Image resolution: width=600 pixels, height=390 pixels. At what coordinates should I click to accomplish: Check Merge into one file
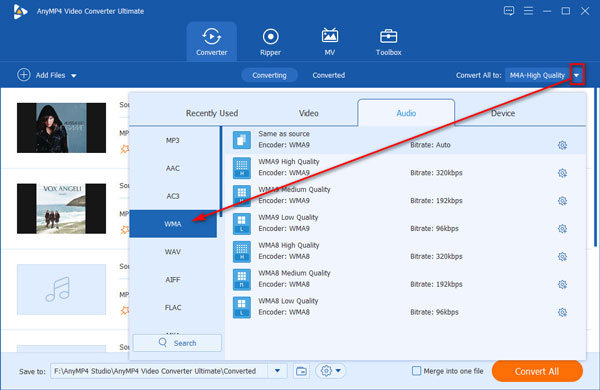tap(416, 370)
